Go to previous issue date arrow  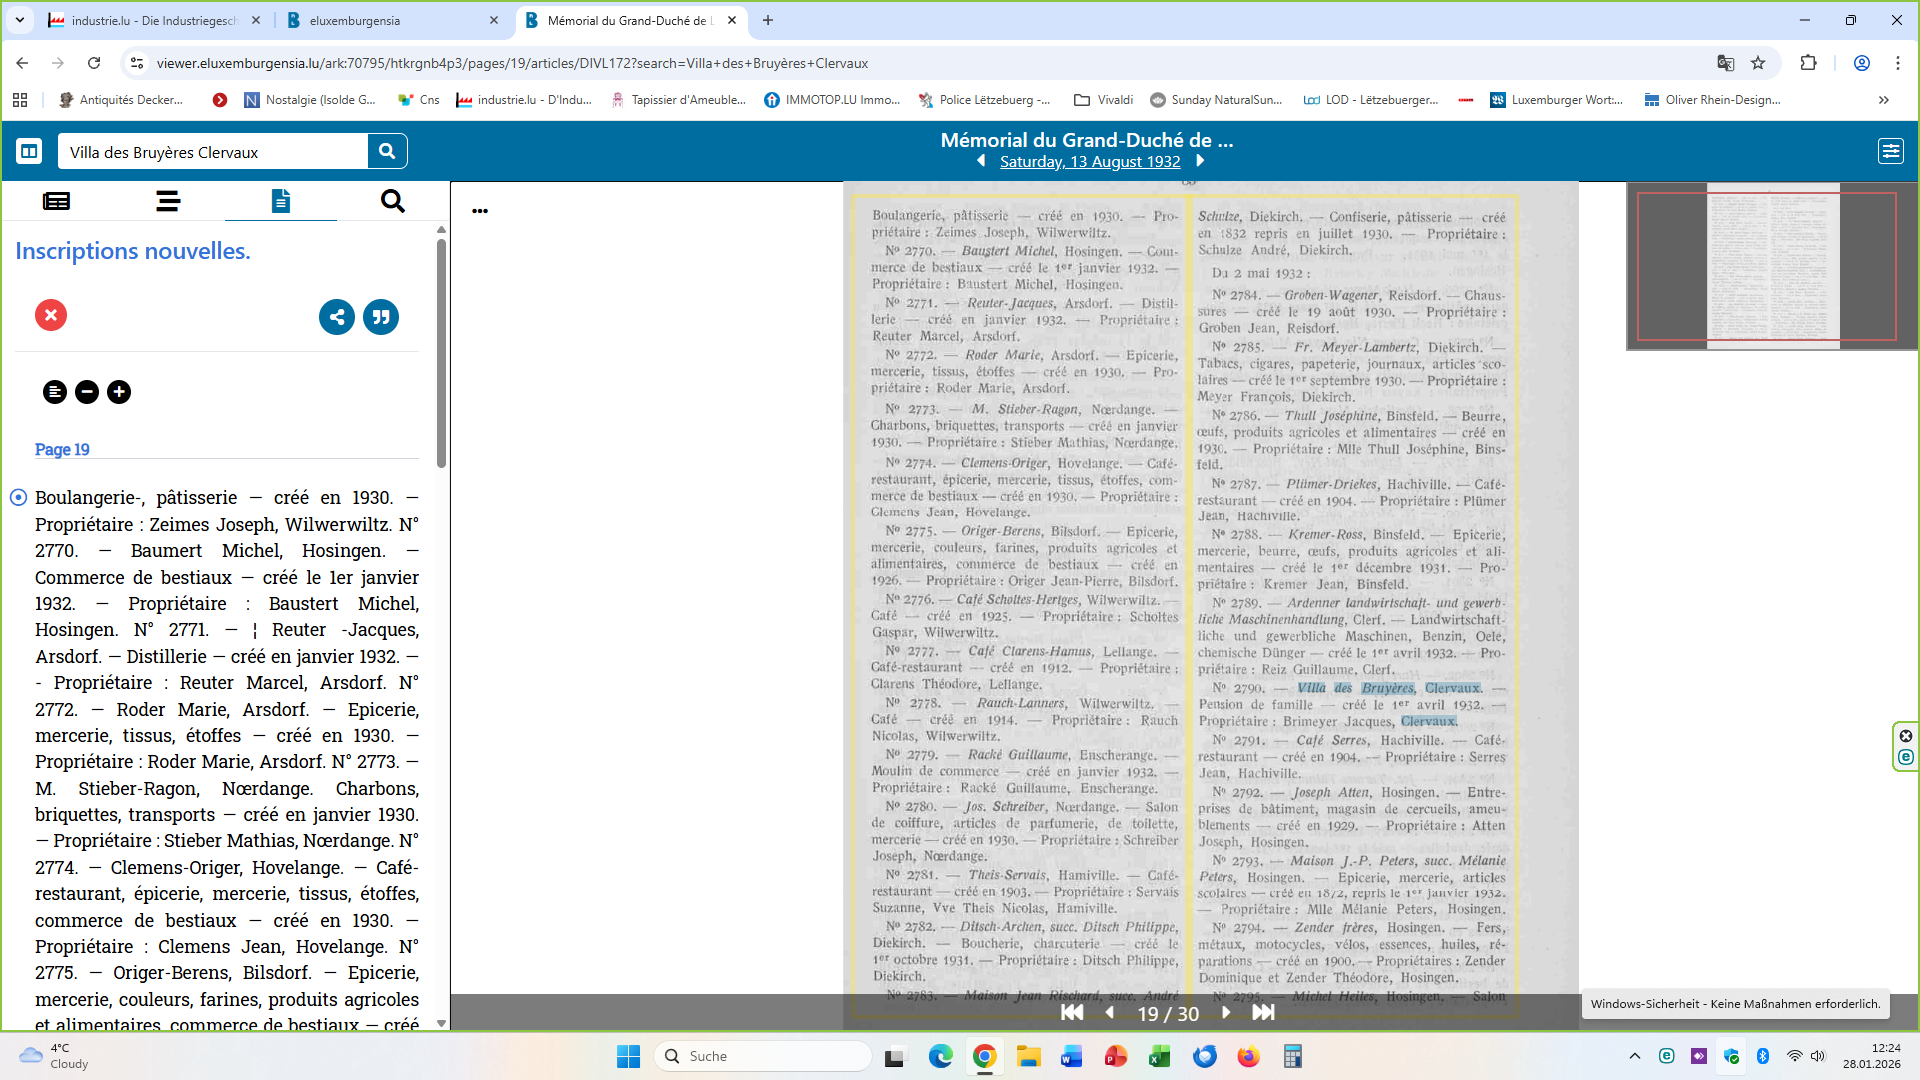tap(981, 161)
